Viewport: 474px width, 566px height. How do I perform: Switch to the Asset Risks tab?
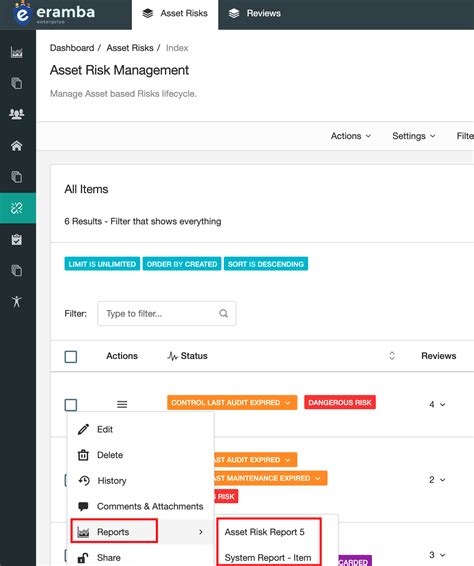click(x=175, y=13)
